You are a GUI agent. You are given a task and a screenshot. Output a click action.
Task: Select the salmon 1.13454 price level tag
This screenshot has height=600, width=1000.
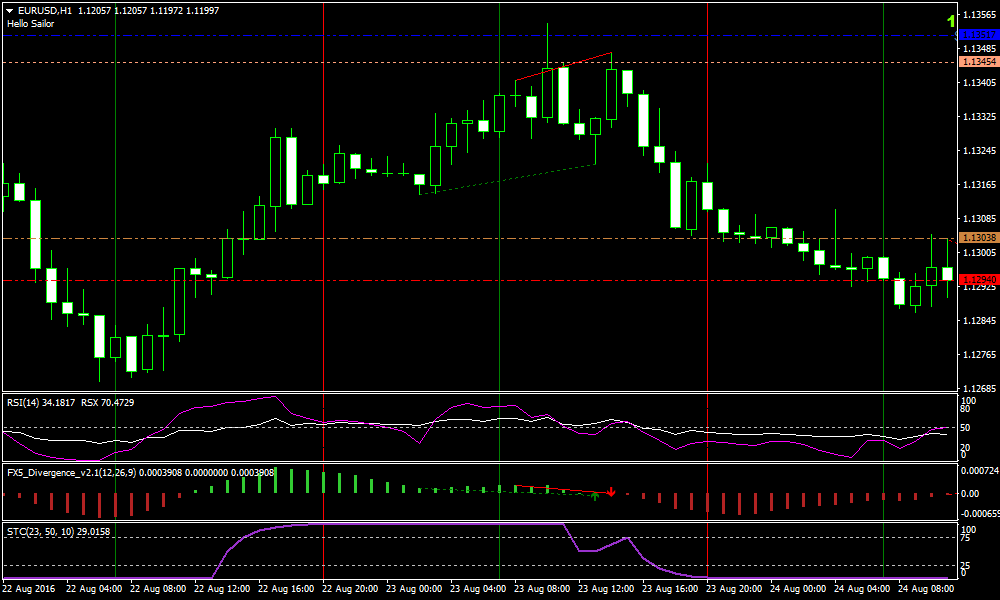click(x=978, y=62)
